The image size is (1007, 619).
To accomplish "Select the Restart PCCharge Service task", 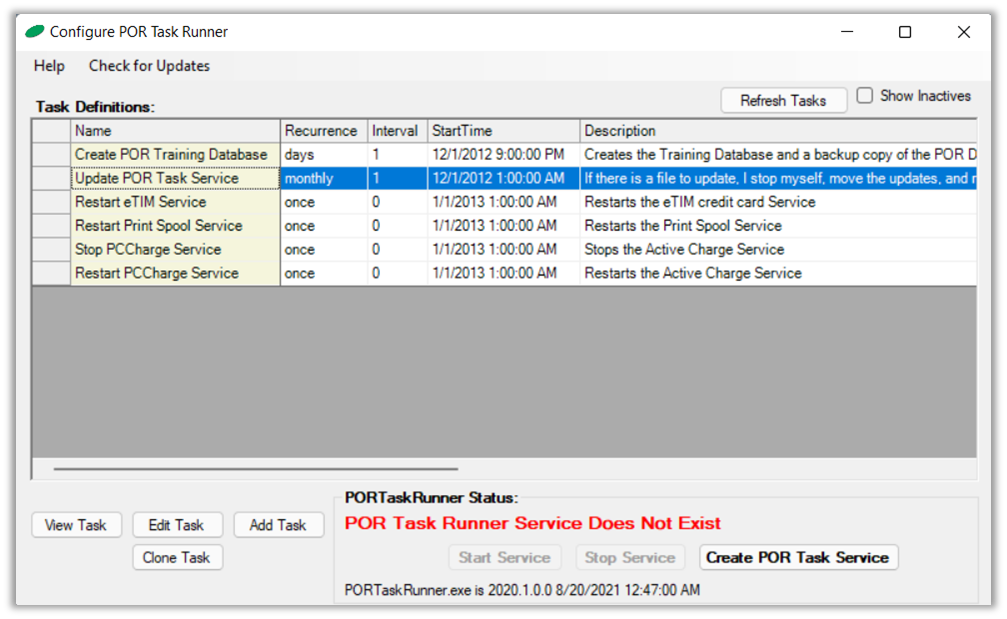I will click(x=157, y=273).
